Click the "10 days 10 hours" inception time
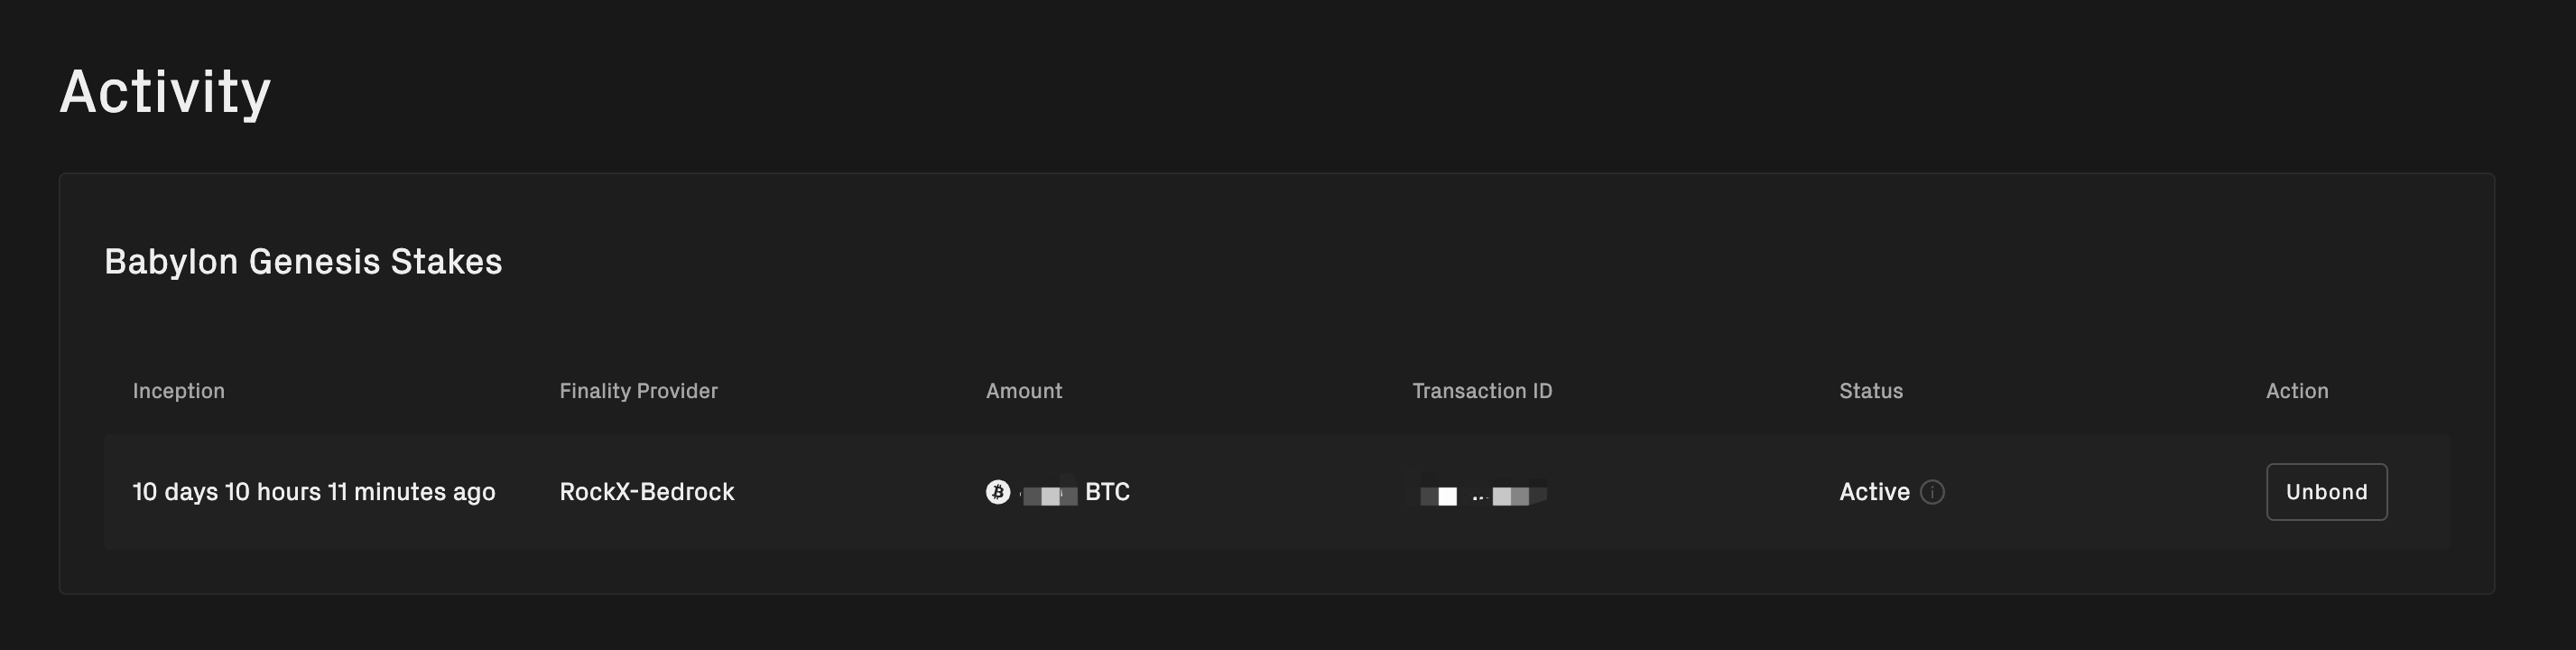The image size is (2576, 650). click(x=313, y=492)
